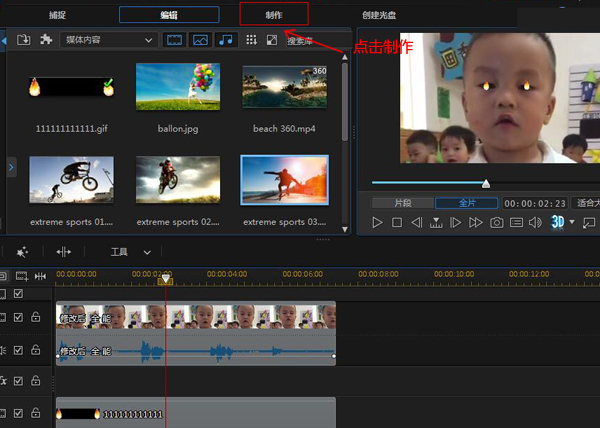This screenshot has width=600, height=428.
Task: Select the 修改后 video clip on timeline
Action: pyautogui.click(x=196, y=316)
